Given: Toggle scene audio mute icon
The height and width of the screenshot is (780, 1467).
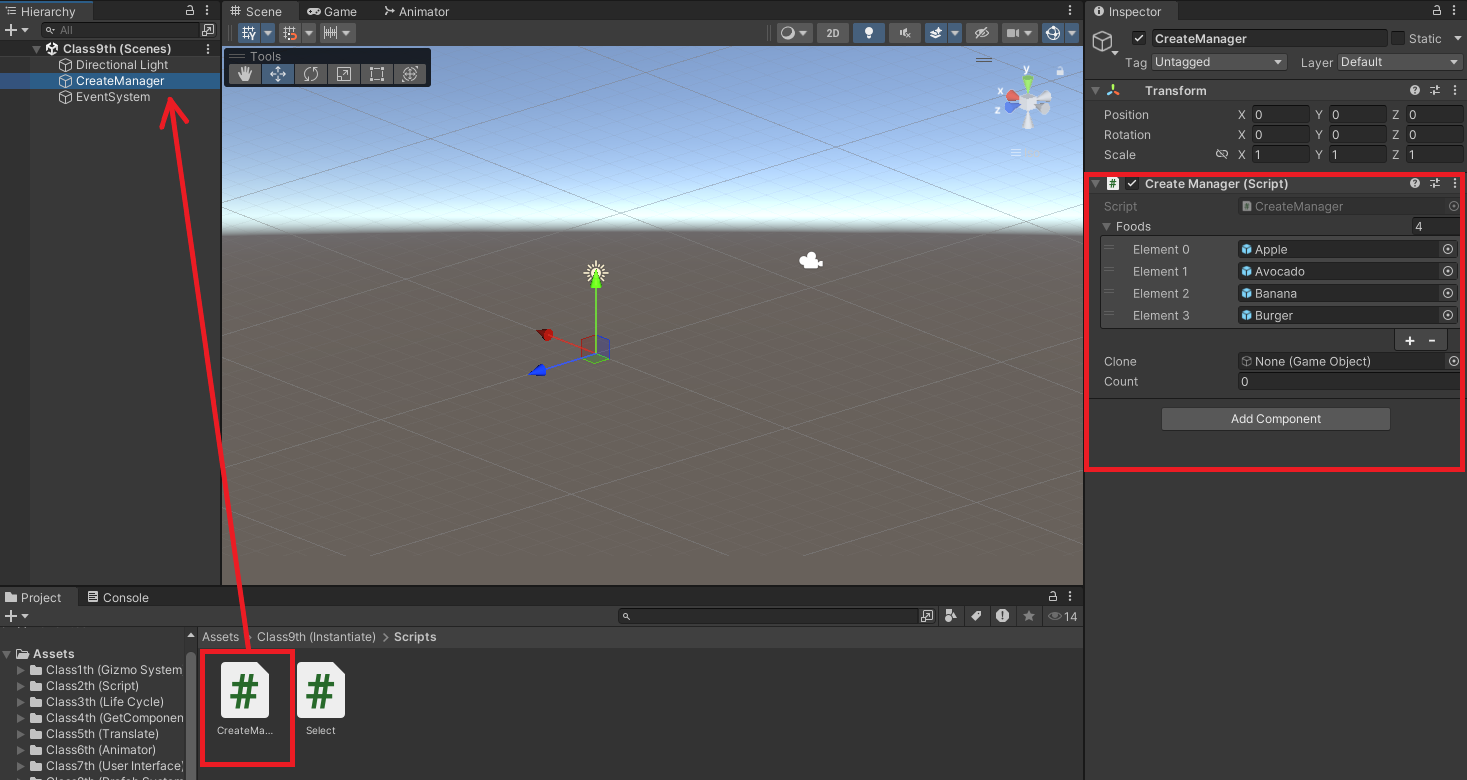Looking at the screenshot, I should point(905,33).
